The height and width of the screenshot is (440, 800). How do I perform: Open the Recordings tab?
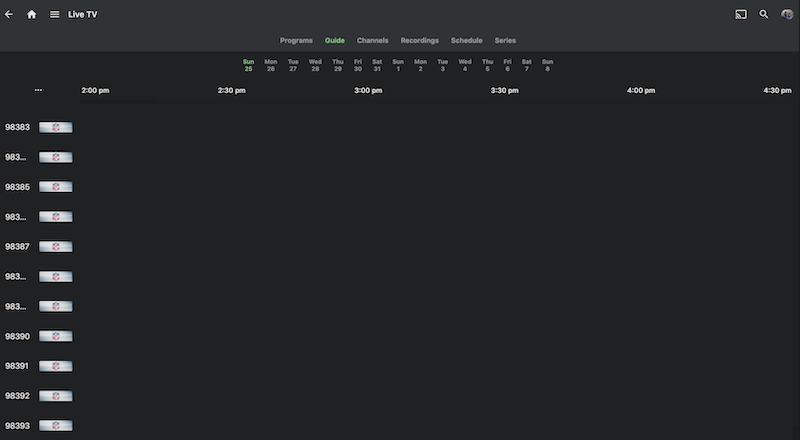pyautogui.click(x=419, y=40)
